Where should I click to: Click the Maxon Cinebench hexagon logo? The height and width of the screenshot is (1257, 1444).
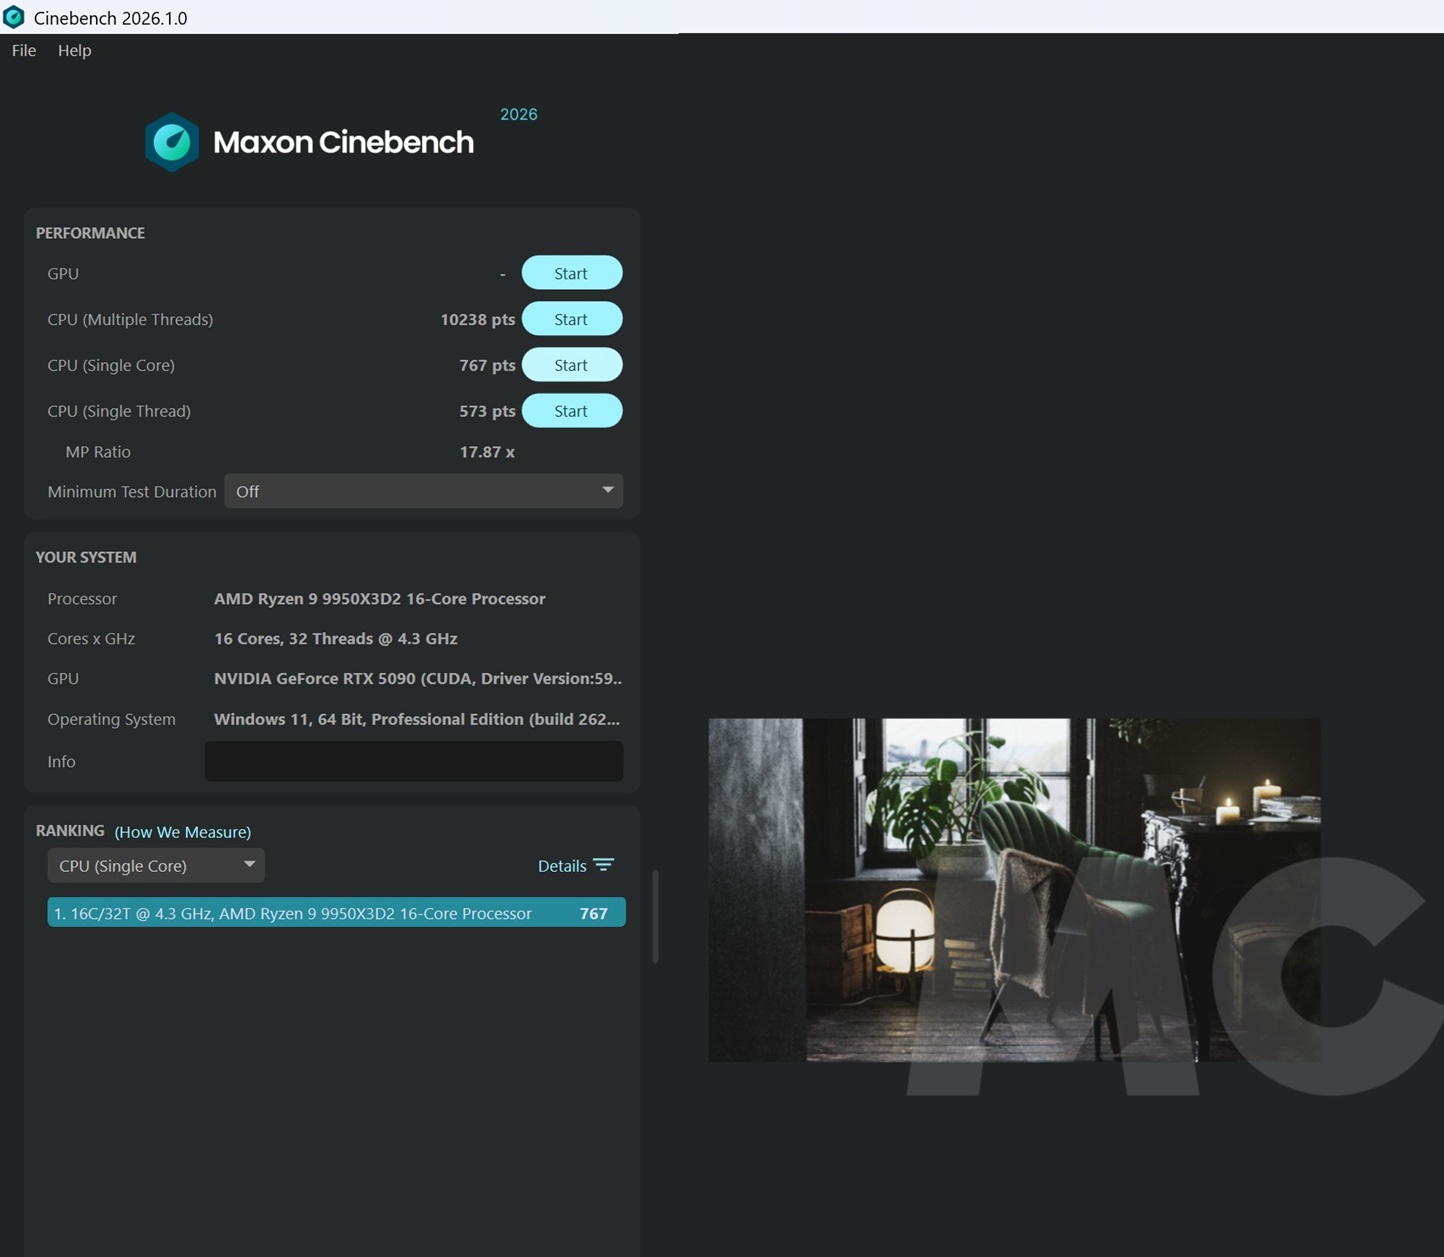pos(172,142)
